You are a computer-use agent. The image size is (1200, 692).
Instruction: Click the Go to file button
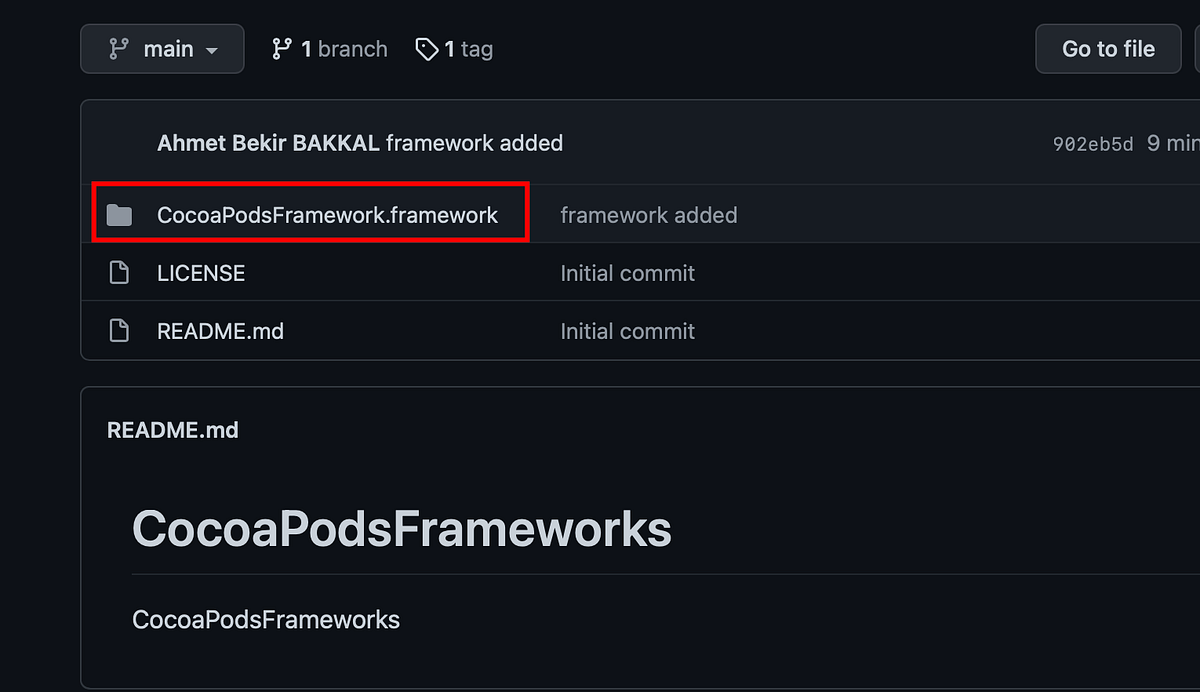(1108, 48)
